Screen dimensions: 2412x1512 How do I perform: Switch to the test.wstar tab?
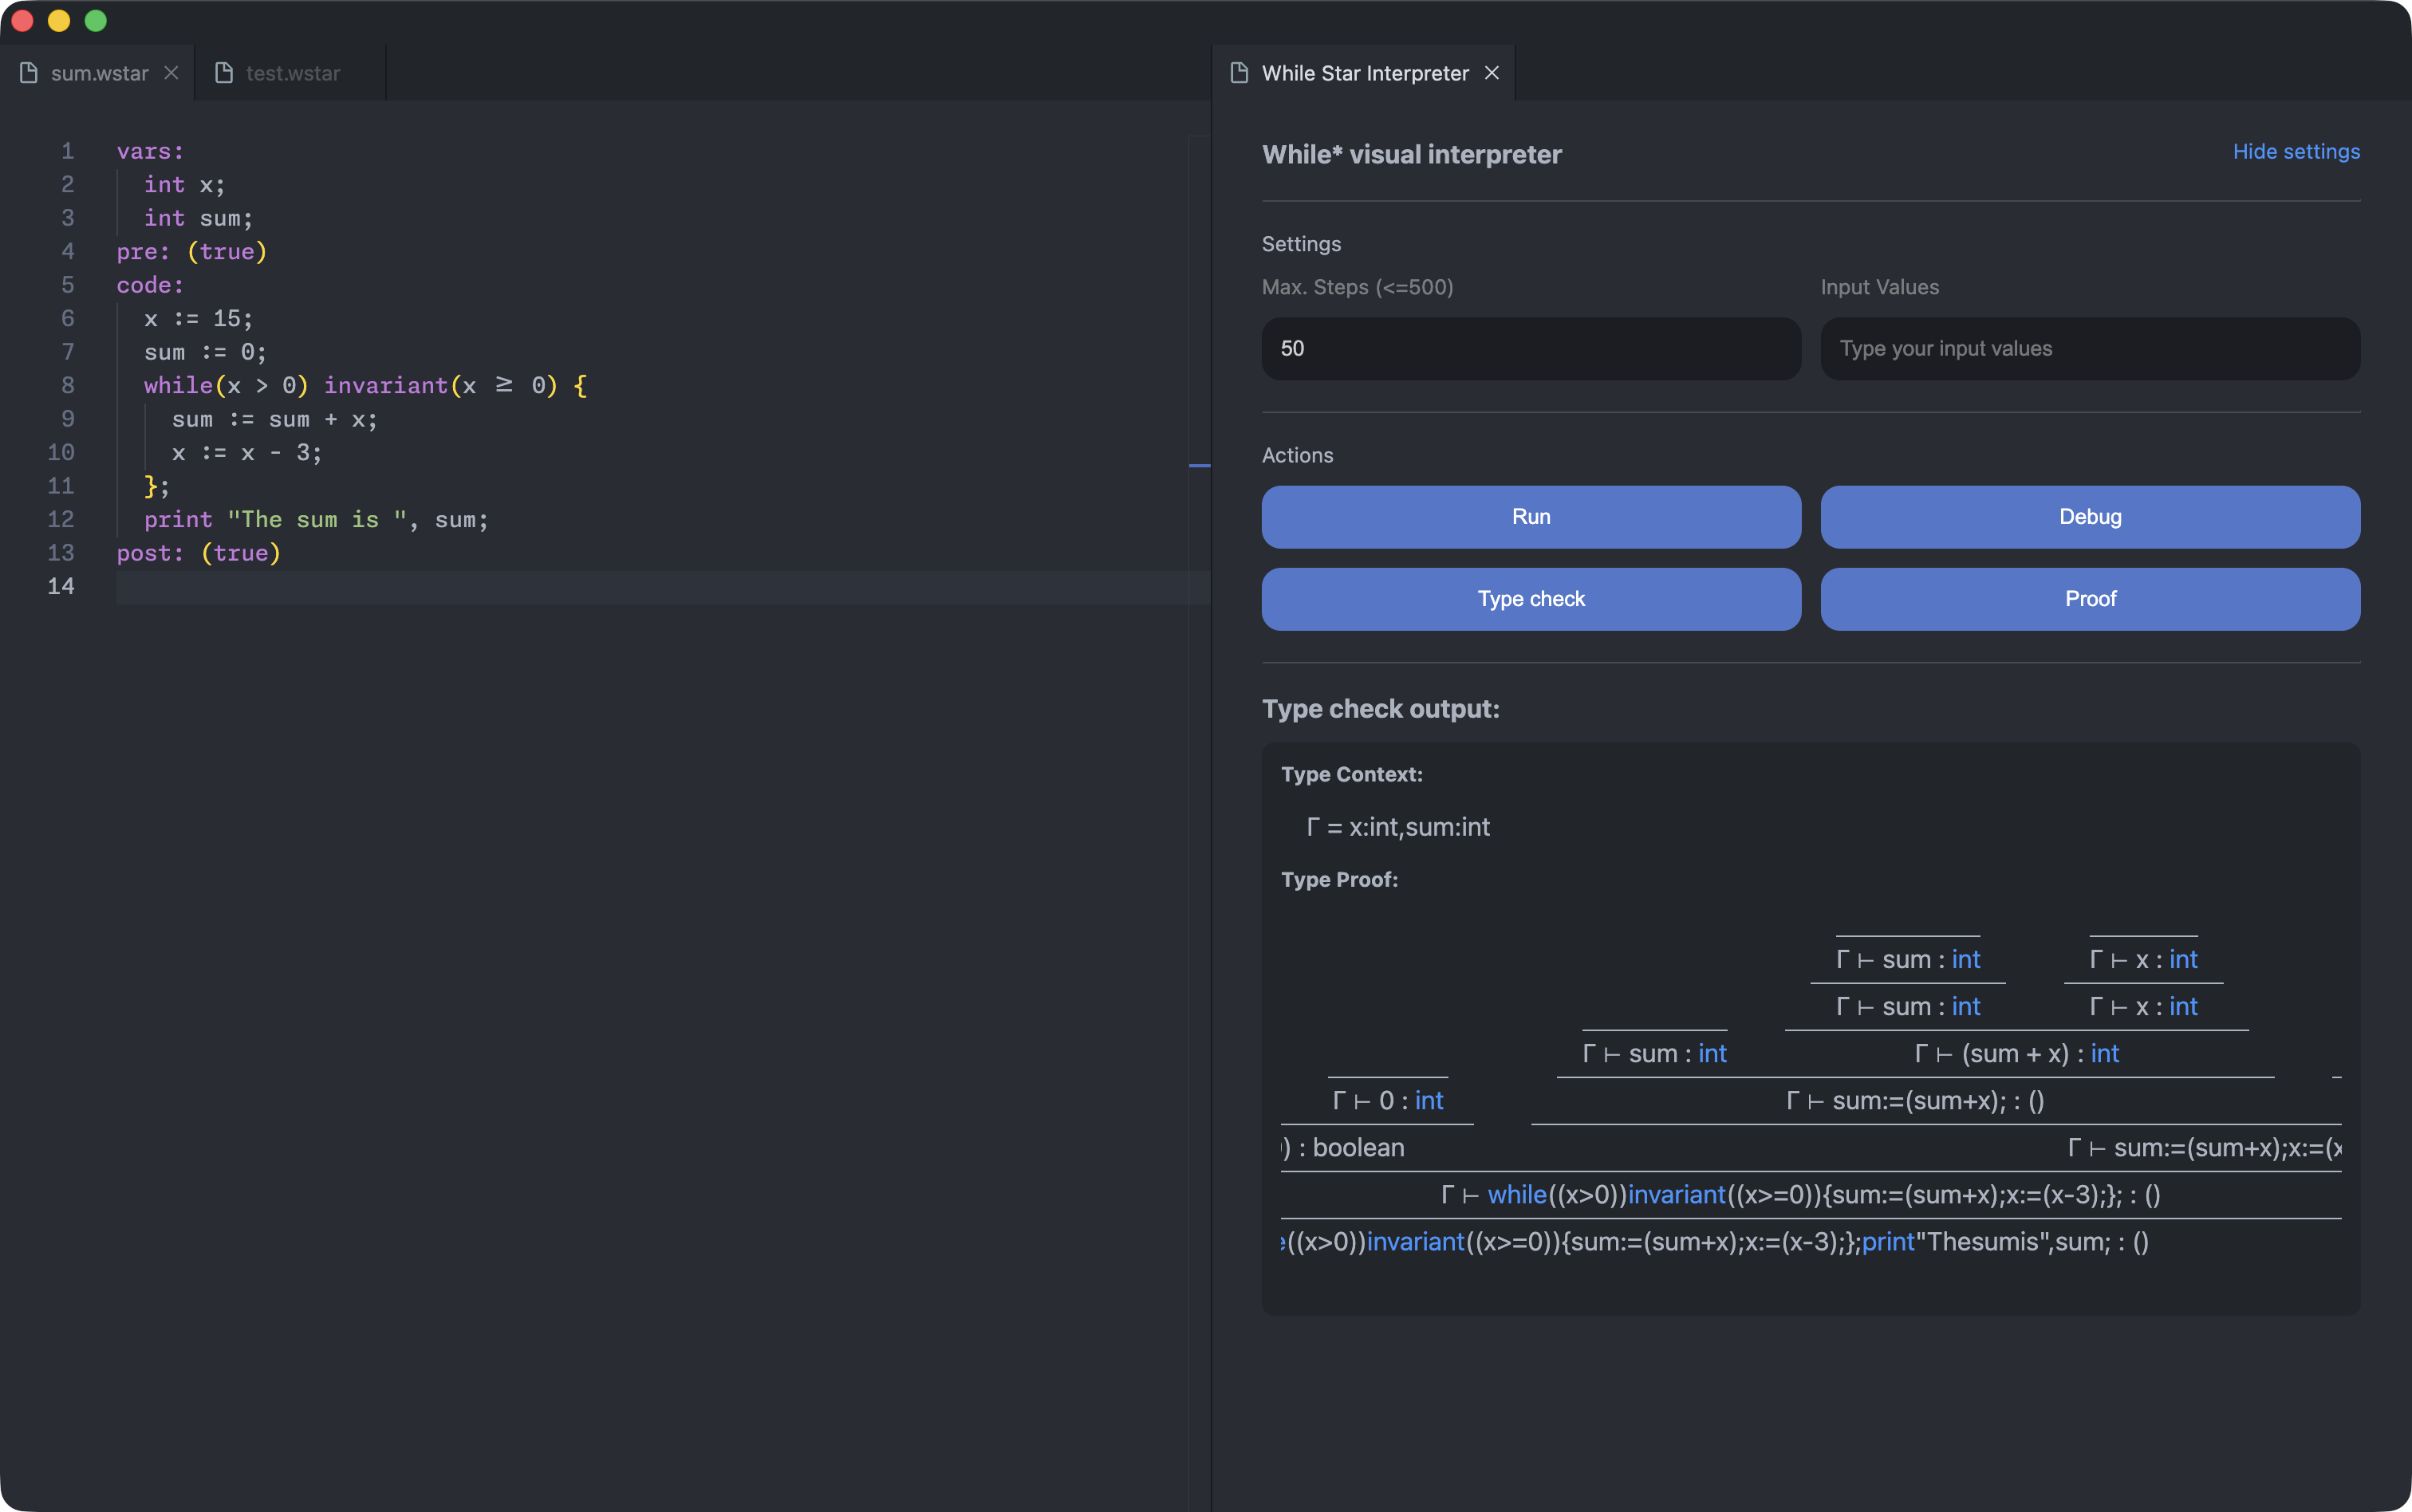(x=292, y=73)
